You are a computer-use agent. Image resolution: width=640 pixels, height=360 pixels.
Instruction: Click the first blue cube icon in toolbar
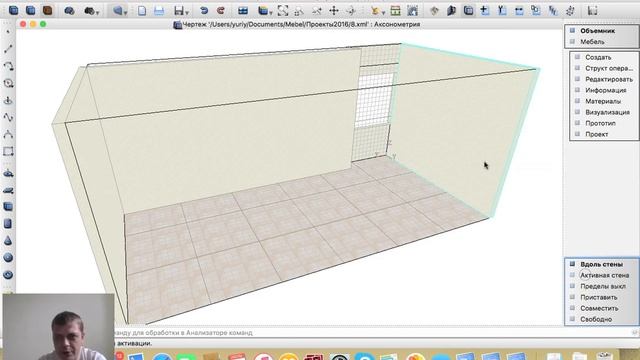click(13, 10)
